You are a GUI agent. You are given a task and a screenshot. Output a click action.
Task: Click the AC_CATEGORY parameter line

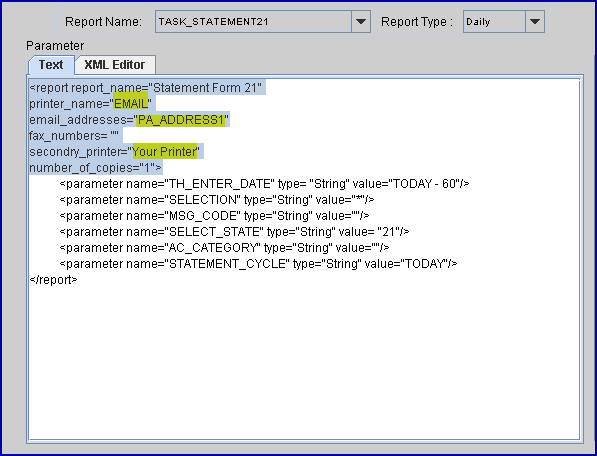[x=224, y=248]
